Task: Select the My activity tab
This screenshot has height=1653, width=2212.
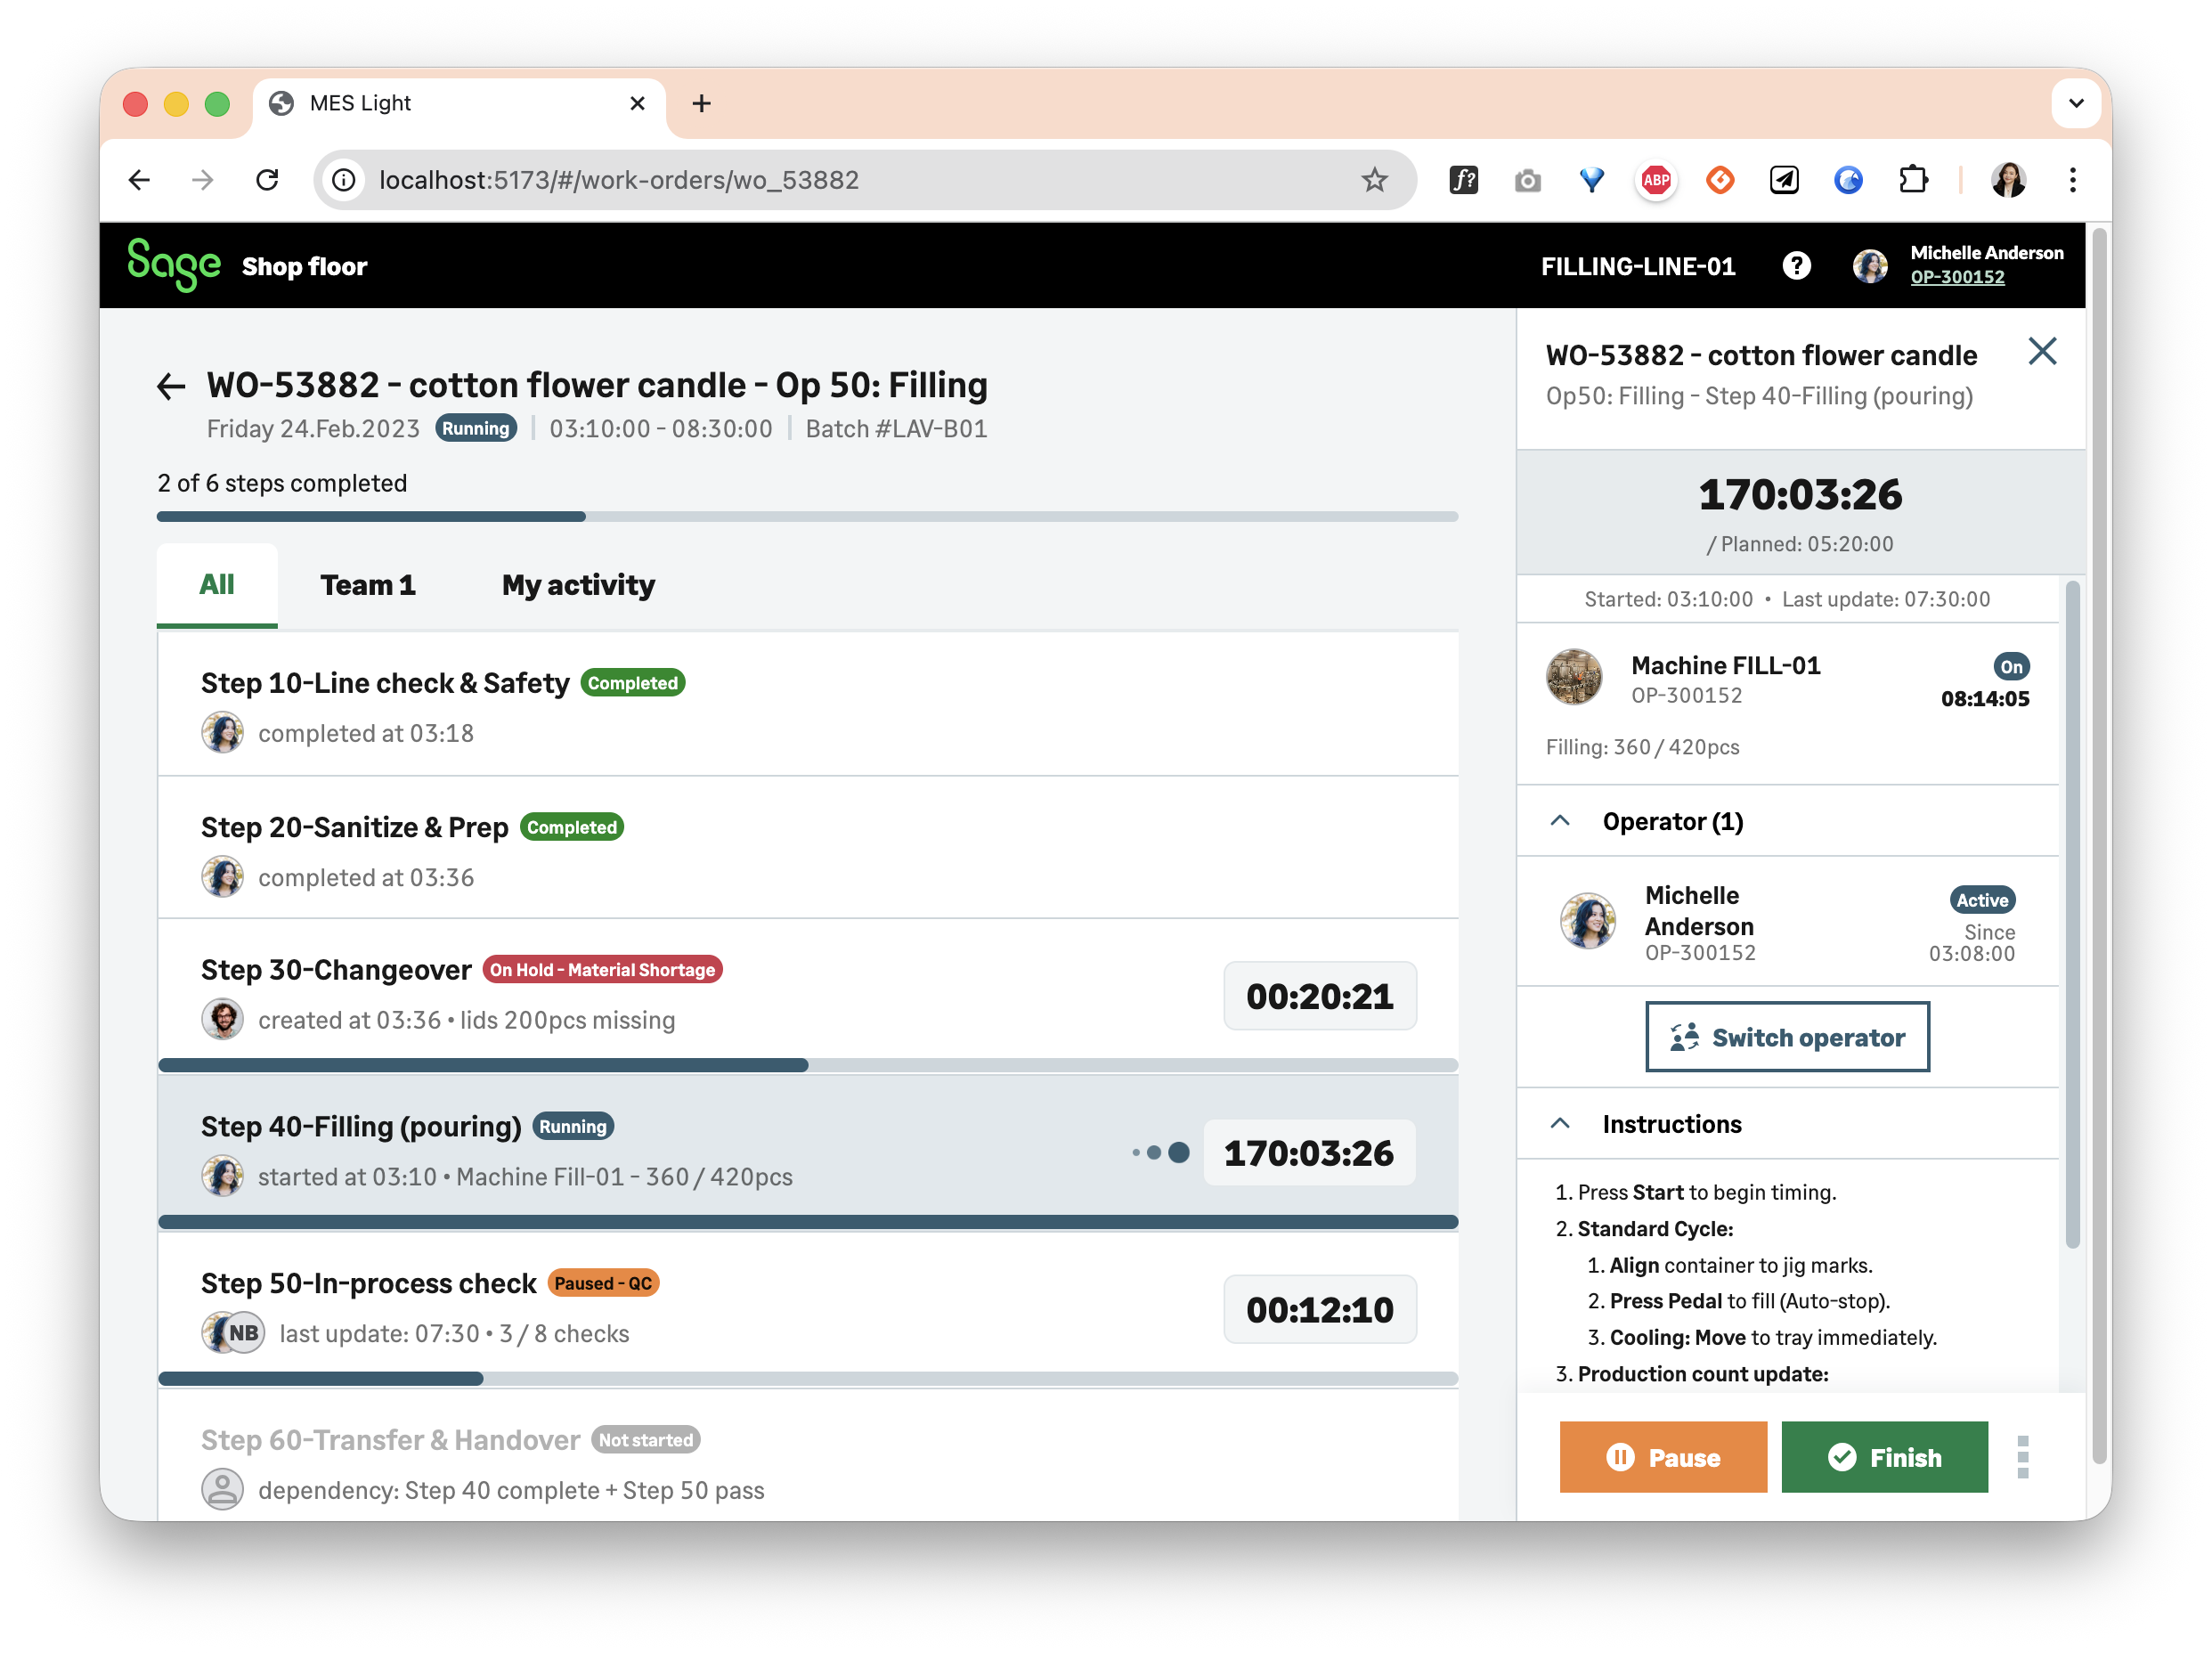Action: click(578, 585)
